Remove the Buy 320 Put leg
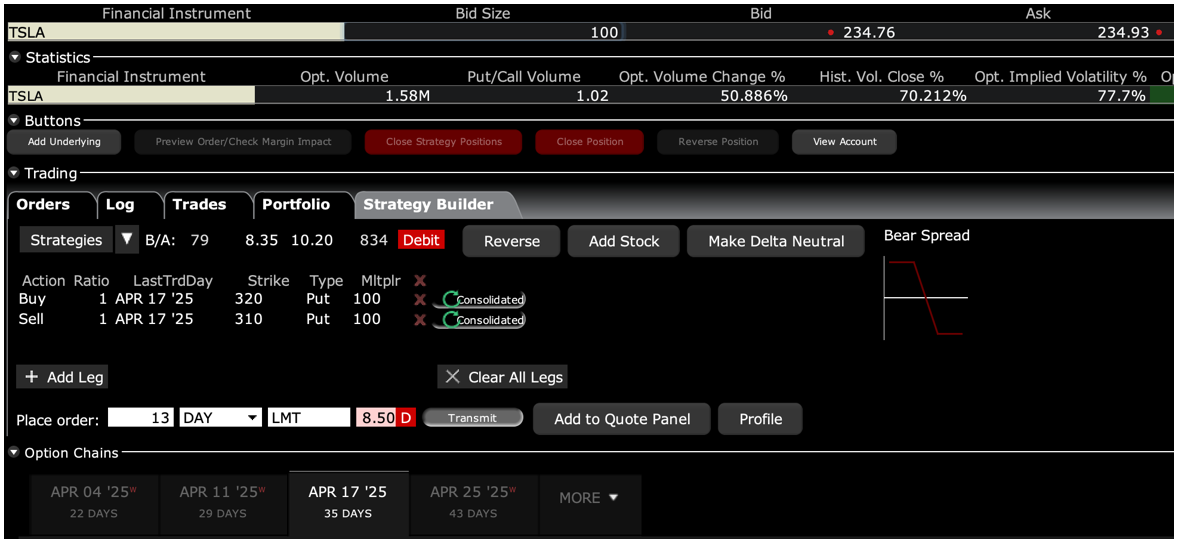1178x546 pixels. (420, 299)
